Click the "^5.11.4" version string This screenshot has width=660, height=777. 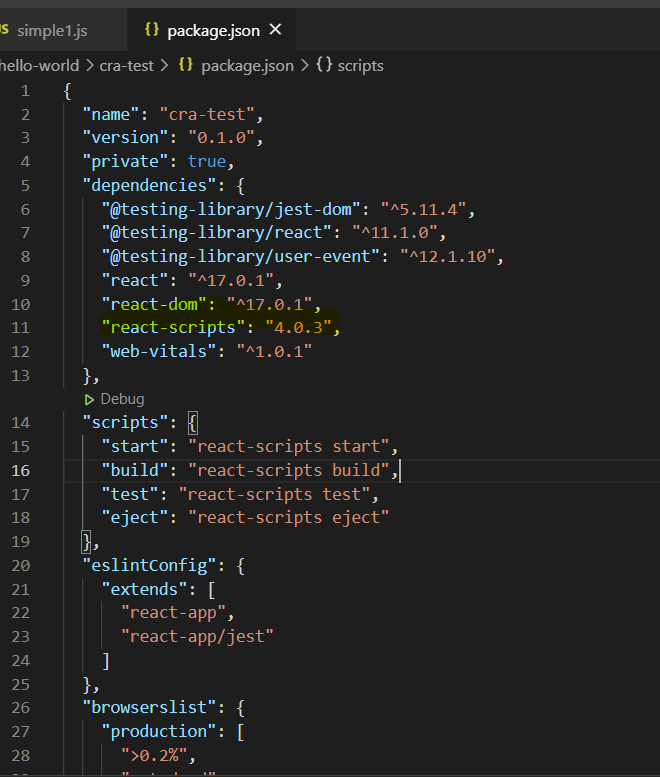coord(423,209)
